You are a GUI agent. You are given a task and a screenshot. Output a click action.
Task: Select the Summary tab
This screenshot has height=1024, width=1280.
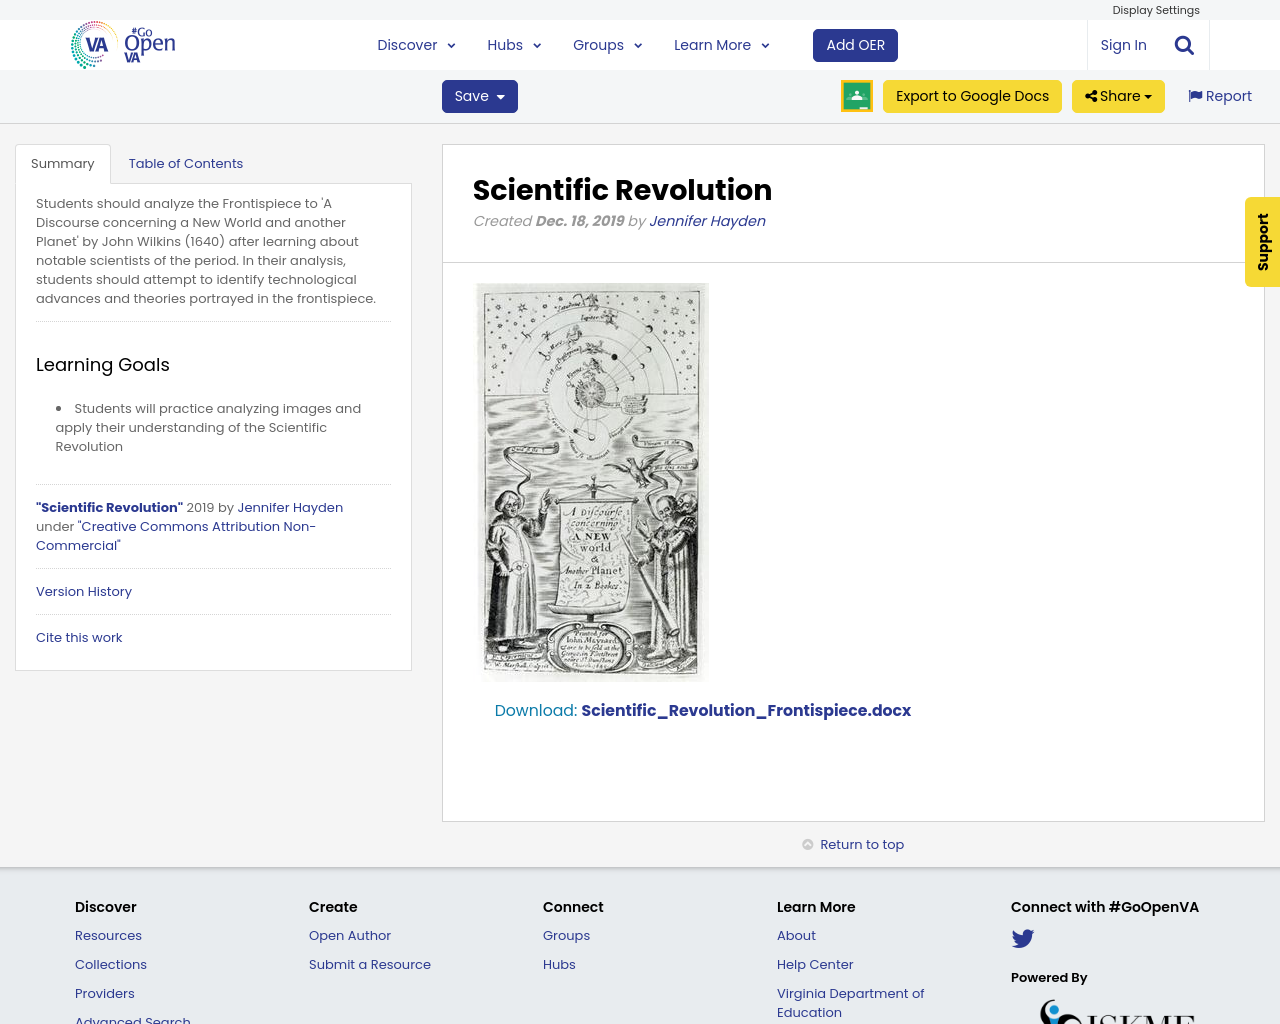63,163
